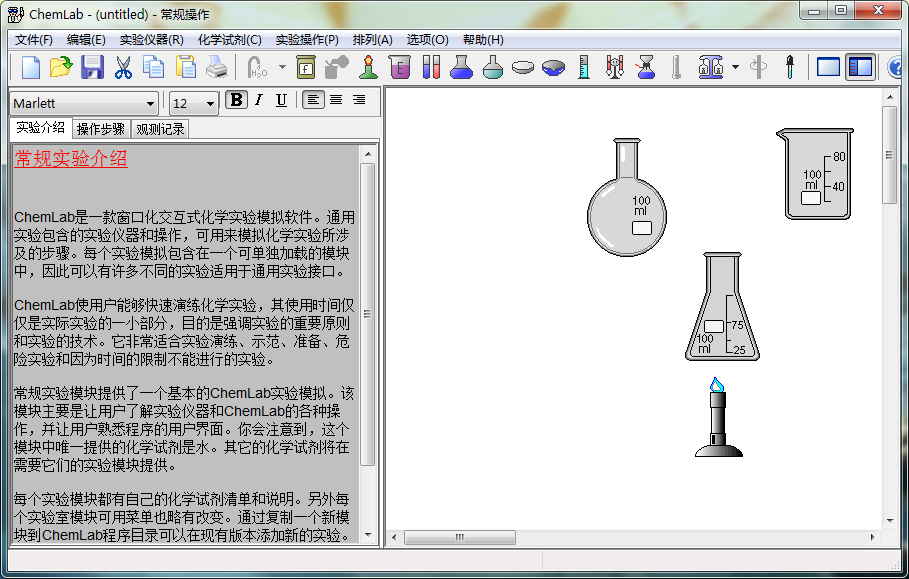
Task: Toggle italic text formatting
Action: click(259, 100)
